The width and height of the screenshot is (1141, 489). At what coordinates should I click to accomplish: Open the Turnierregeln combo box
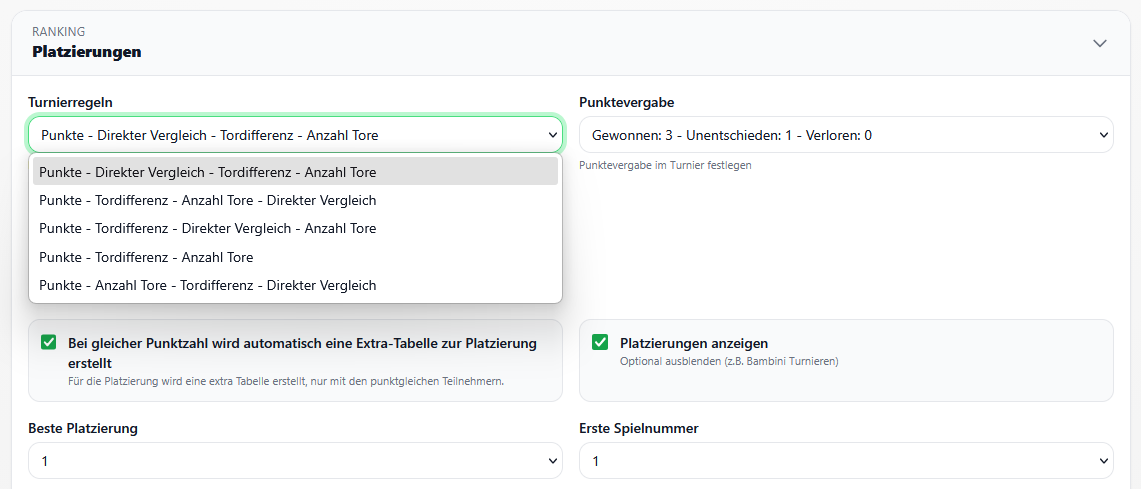click(295, 135)
